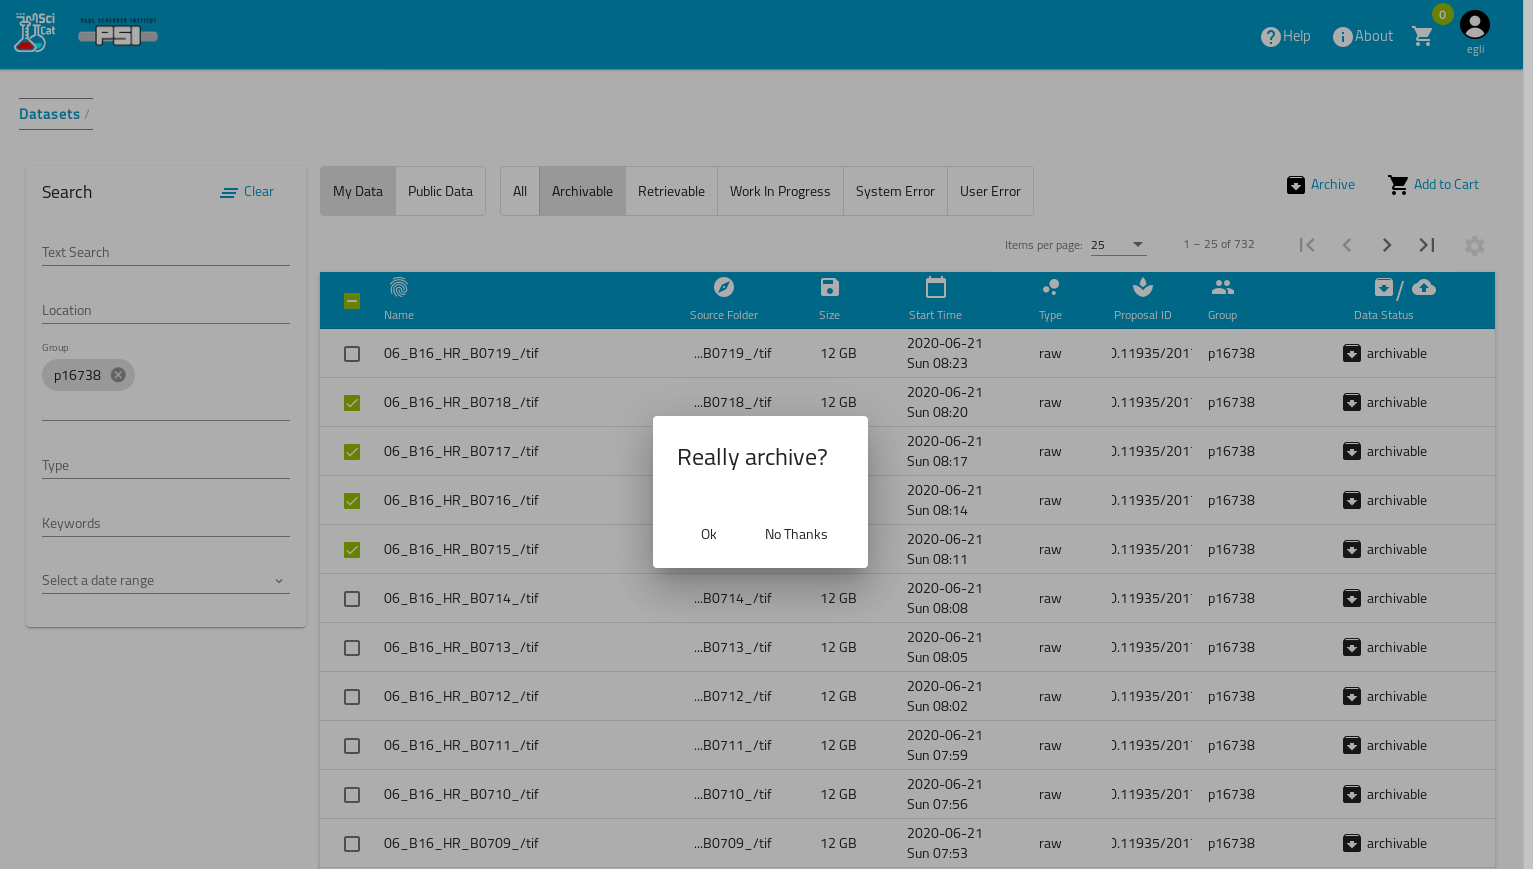Image resolution: width=1533 pixels, height=869 pixels.
Task: Click source folder ...B0713_/tif cell
Action: click(733, 648)
